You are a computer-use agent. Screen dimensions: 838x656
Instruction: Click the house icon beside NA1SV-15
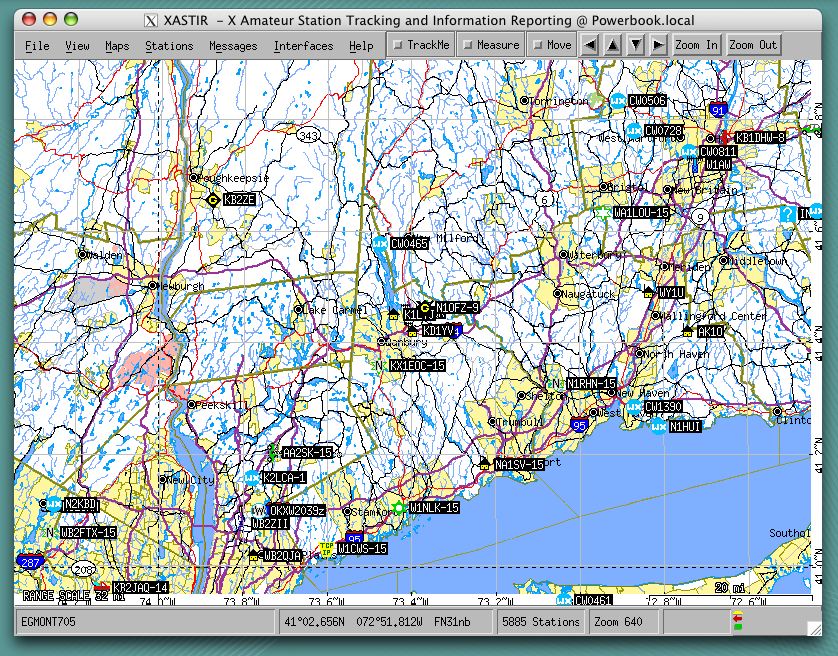(x=485, y=464)
